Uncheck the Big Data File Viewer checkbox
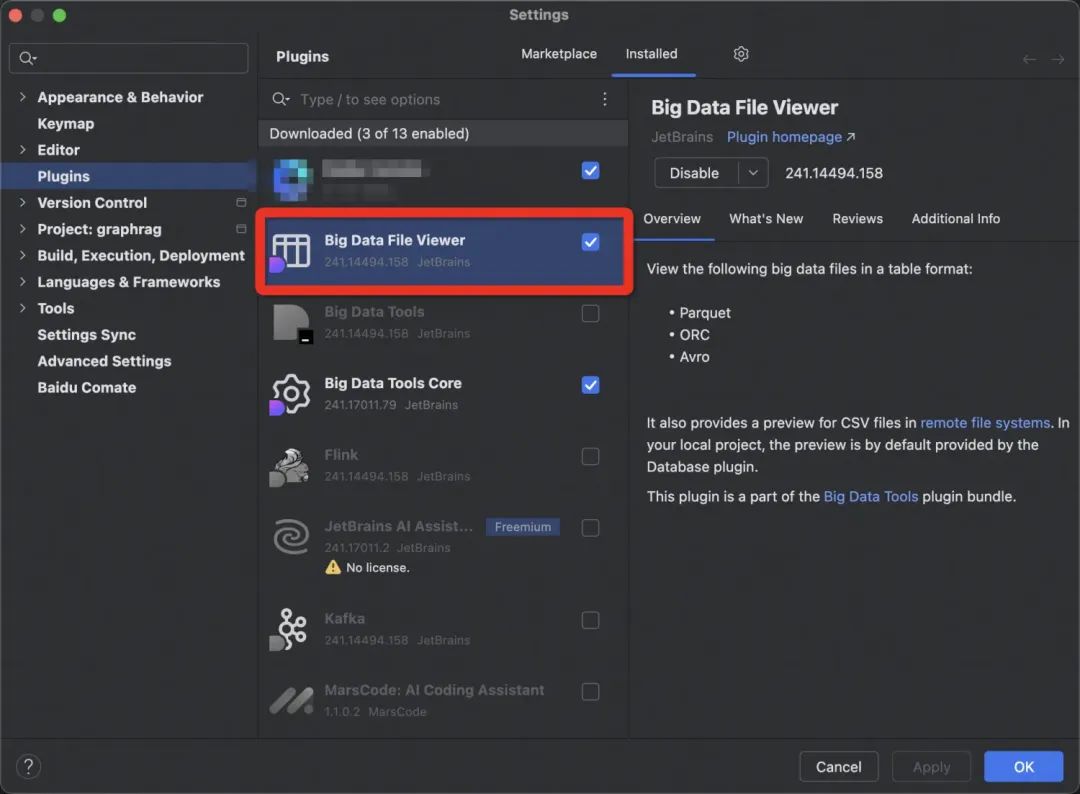 tap(590, 242)
